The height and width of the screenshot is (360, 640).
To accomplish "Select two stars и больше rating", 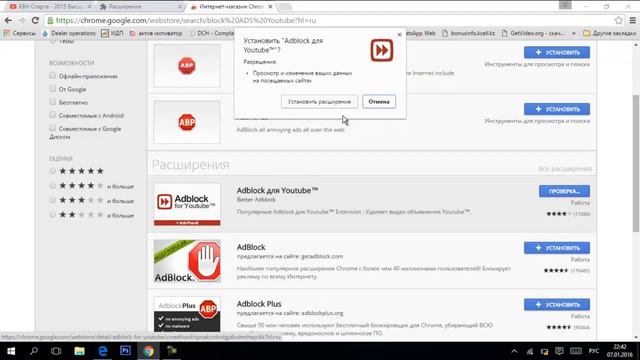I will 52,215.
